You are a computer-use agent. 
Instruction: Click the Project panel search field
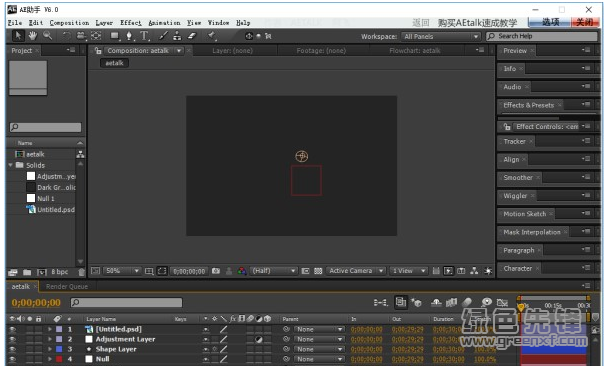[45, 127]
